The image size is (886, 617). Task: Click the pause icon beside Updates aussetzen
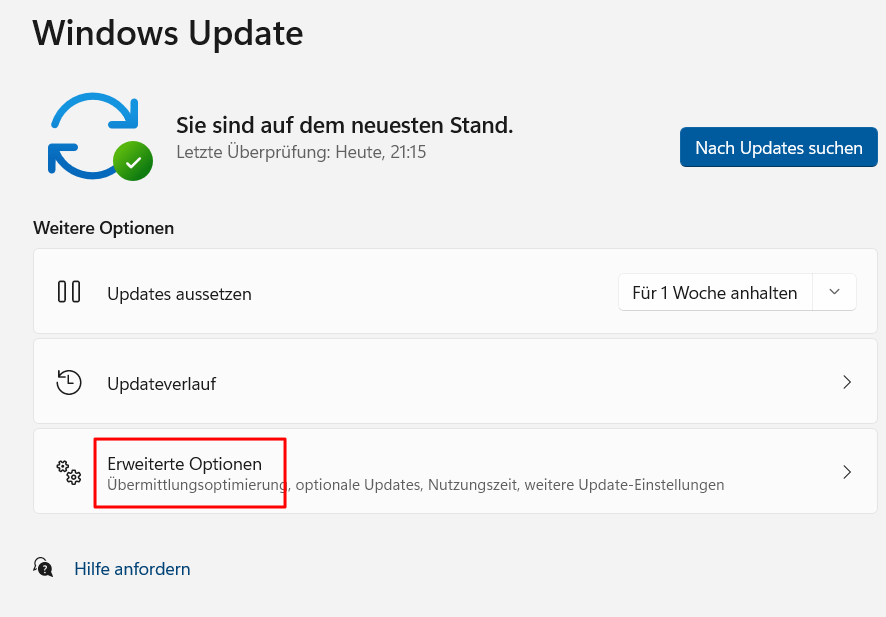pyautogui.click(x=69, y=292)
